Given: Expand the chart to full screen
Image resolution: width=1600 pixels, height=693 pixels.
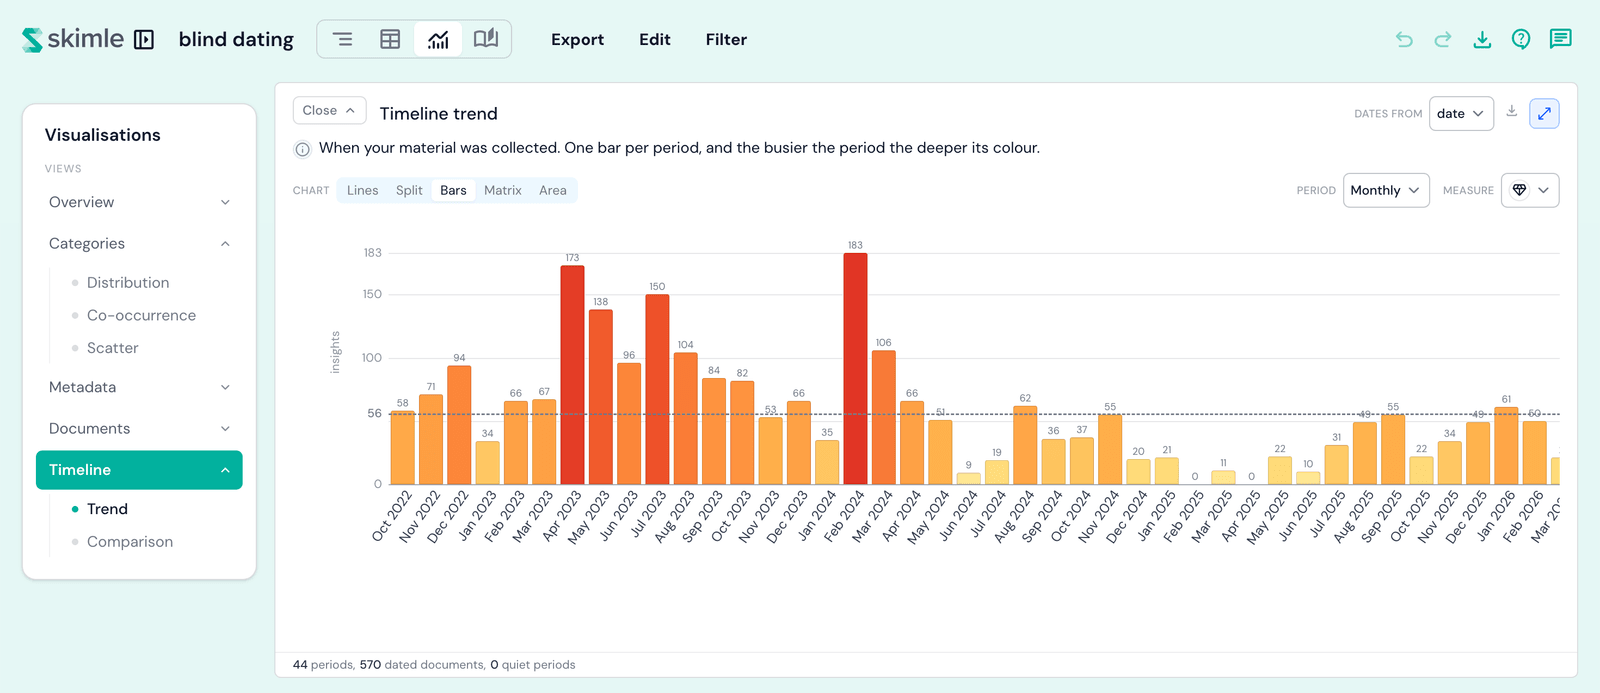Looking at the screenshot, I should tap(1544, 113).
